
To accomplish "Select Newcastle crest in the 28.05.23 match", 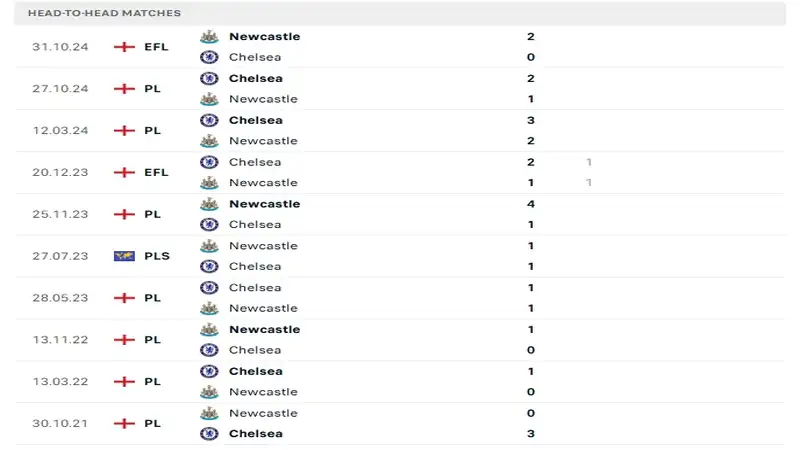I will point(209,308).
